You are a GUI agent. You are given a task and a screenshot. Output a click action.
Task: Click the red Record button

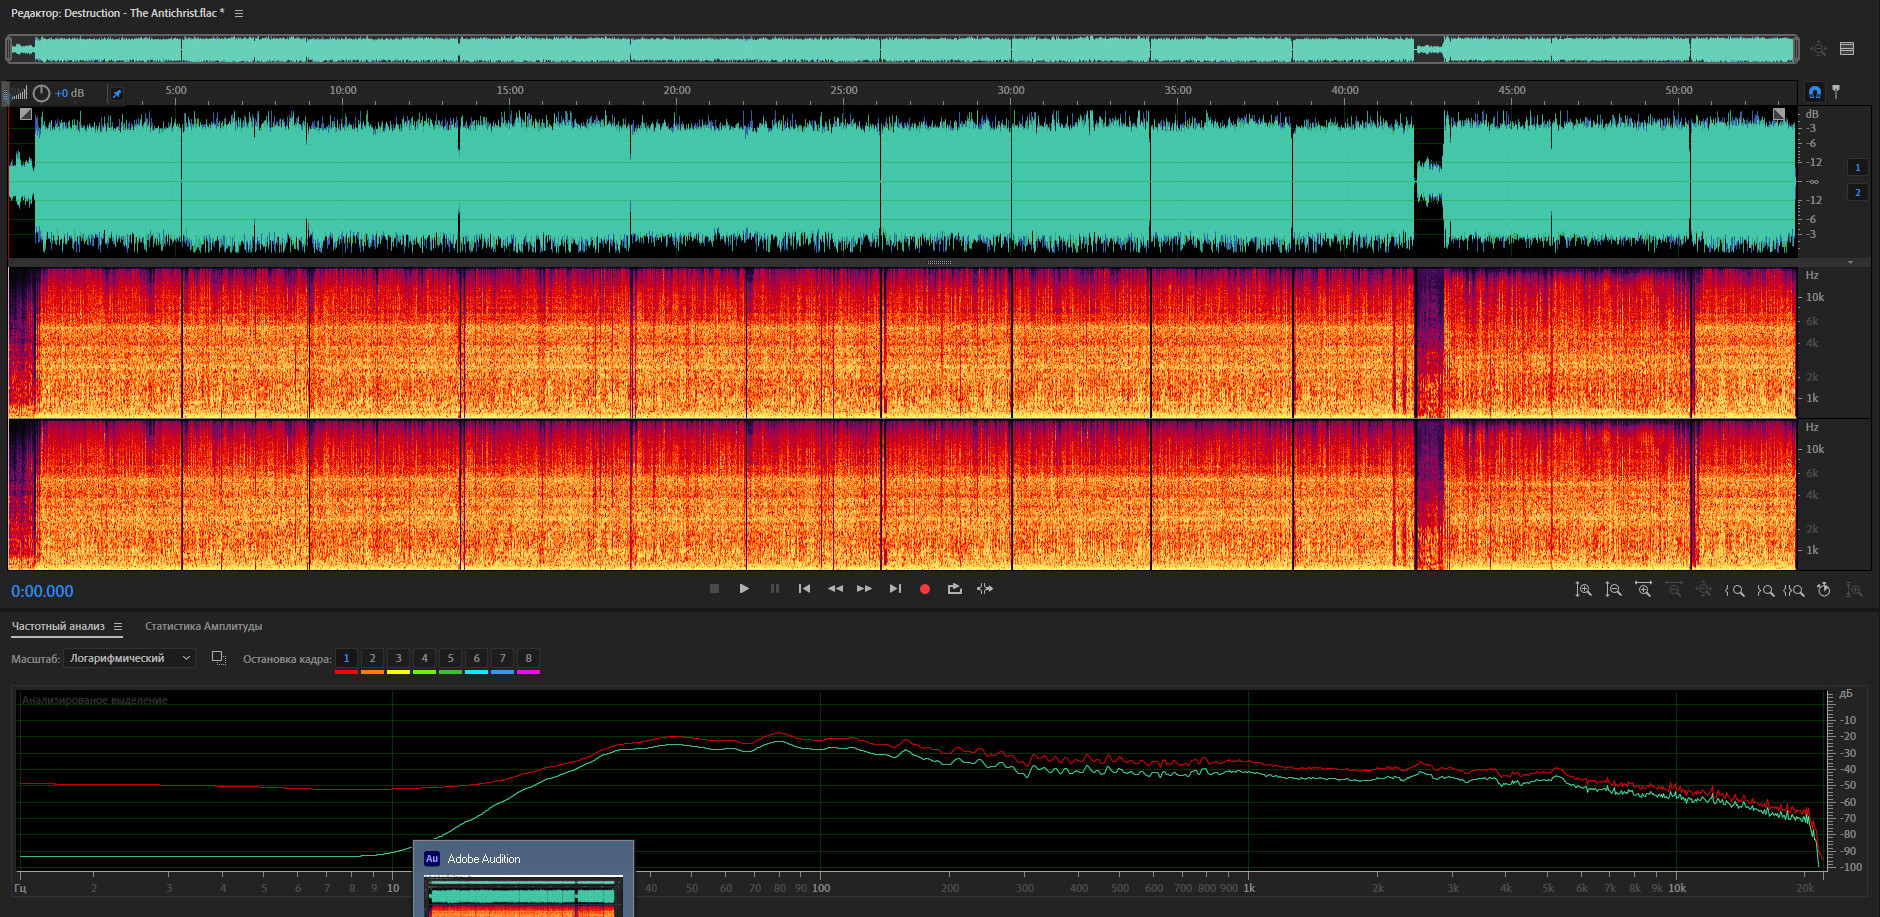(x=924, y=589)
